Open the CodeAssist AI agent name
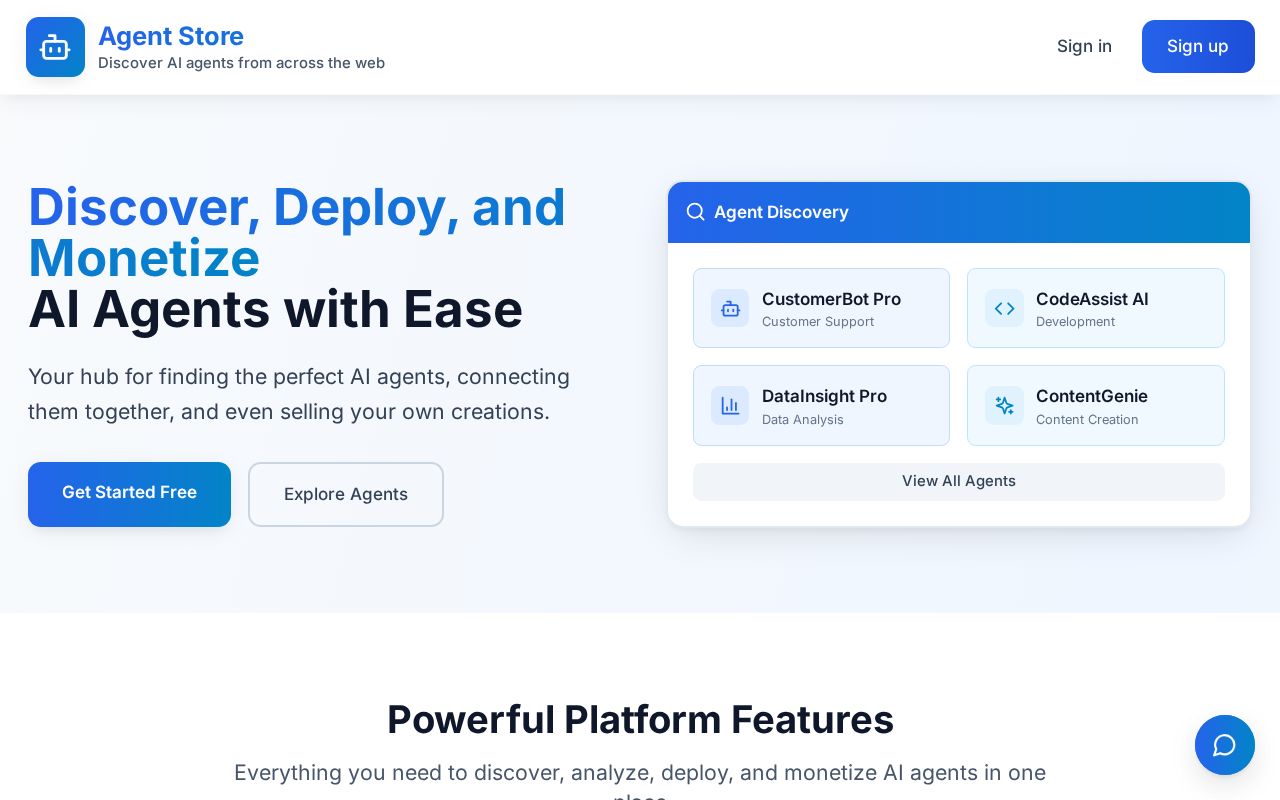Viewport: 1280px width, 800px height. [x=1092, y=299]
